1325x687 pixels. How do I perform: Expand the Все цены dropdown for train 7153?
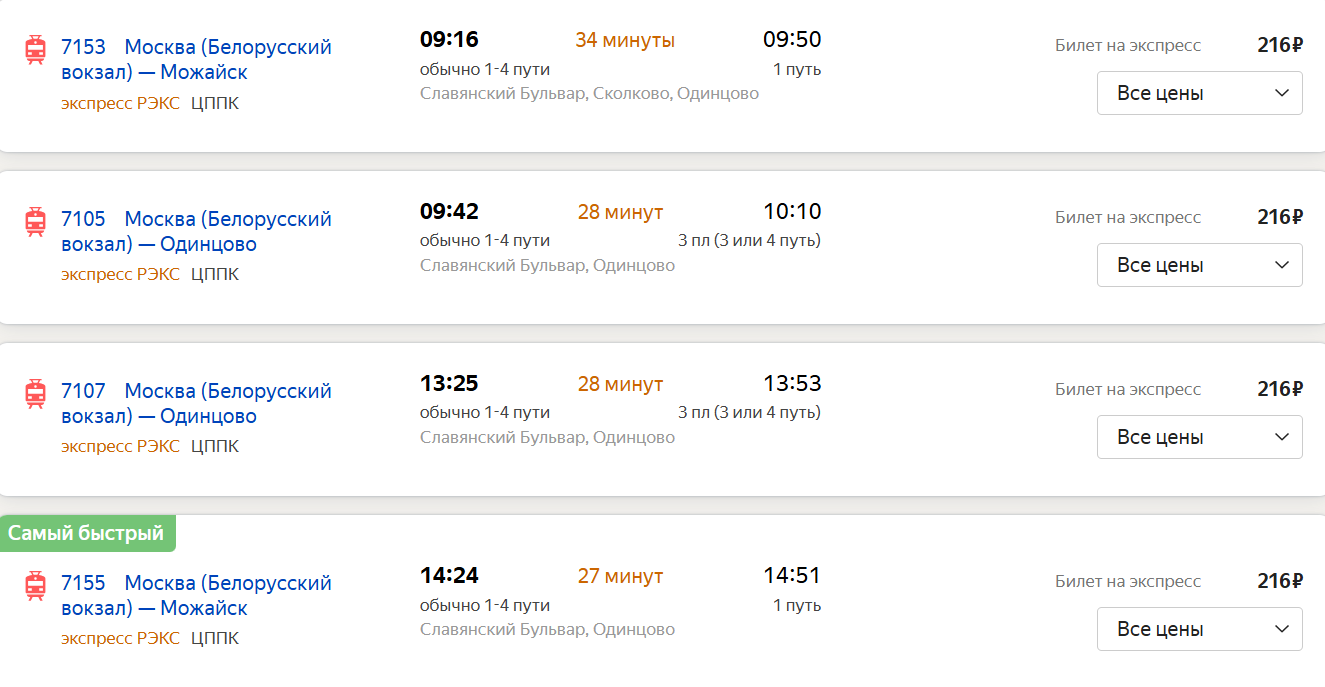click(x=1200, y=93)
